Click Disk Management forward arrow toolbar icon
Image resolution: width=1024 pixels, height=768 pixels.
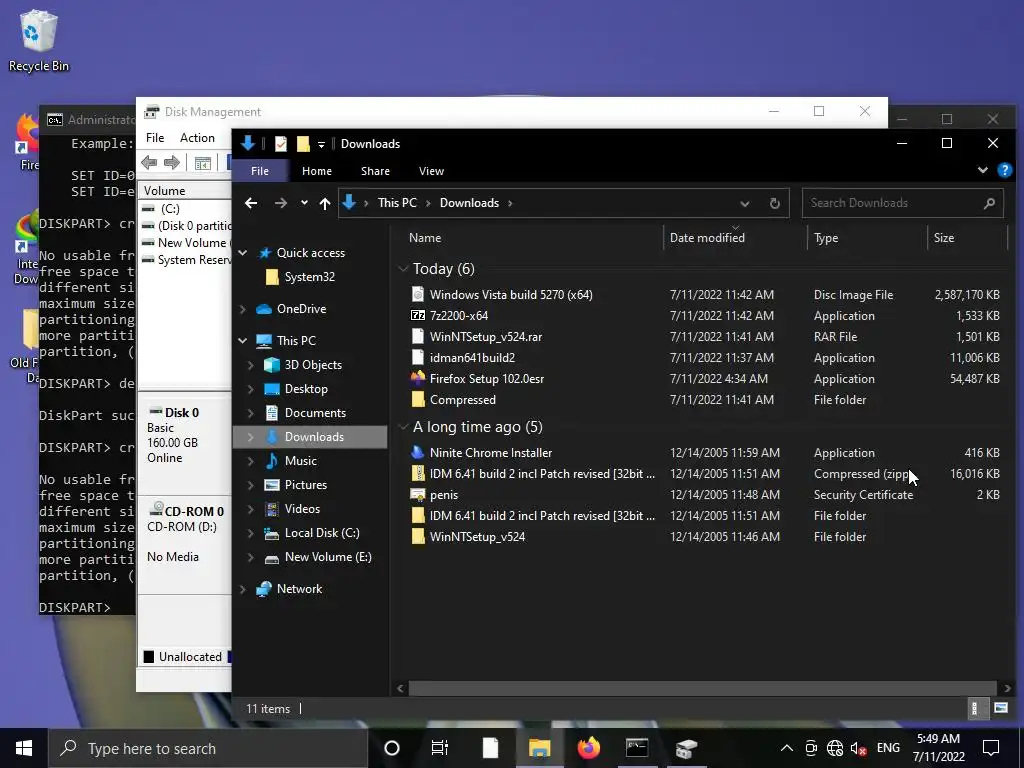click(x=172, y=163)
